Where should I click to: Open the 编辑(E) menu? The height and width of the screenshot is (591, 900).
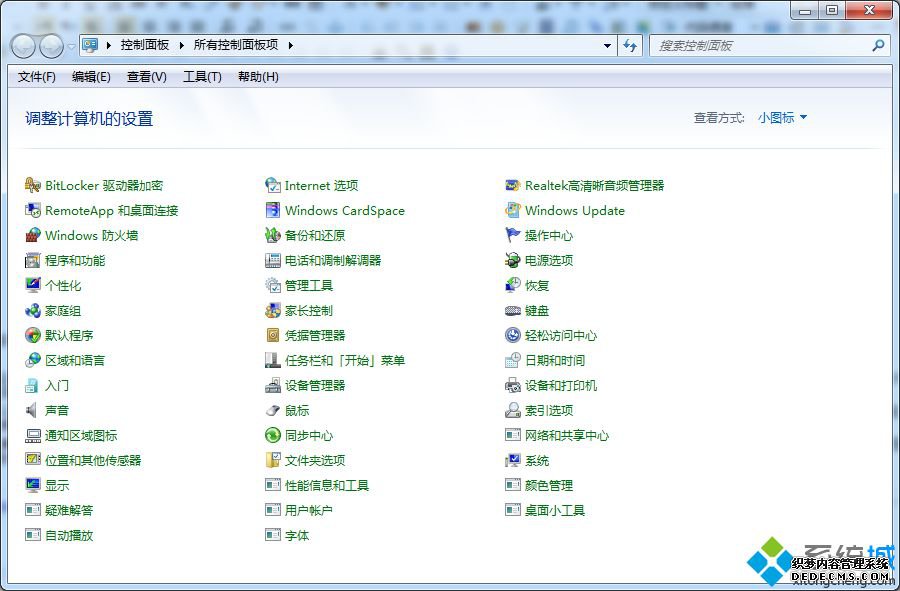click(x=91, y=77)
